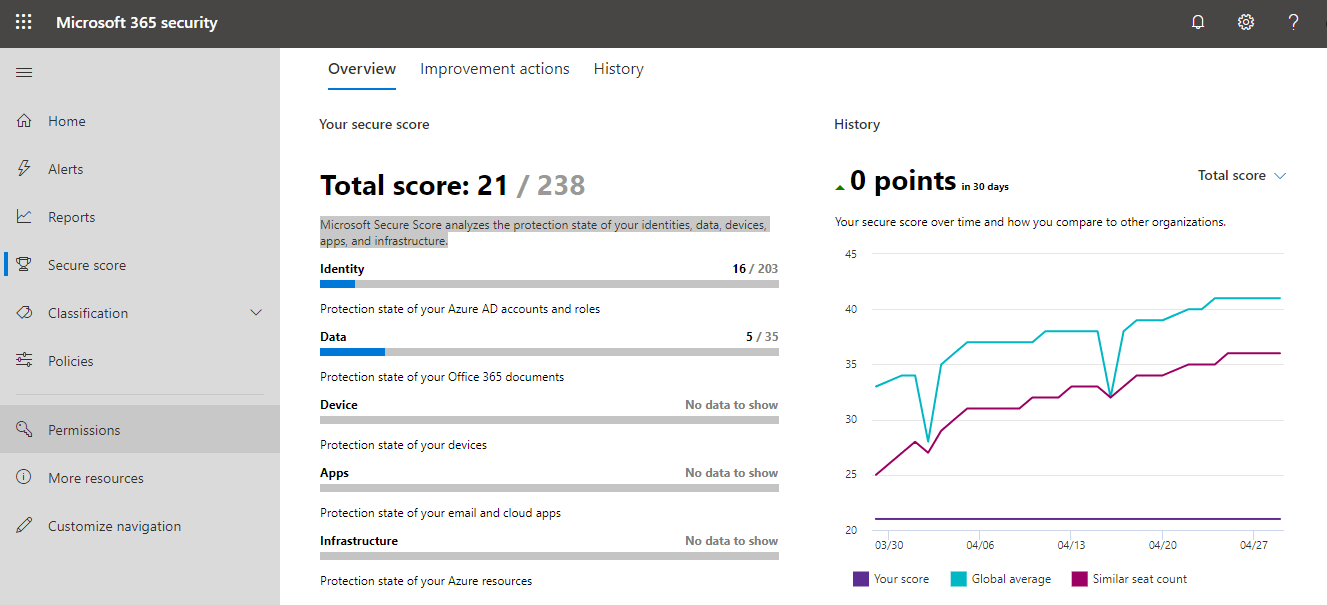Click the Data score progress bar
This screenshot has height=605, width=1327.
click(x=549, y=353)
